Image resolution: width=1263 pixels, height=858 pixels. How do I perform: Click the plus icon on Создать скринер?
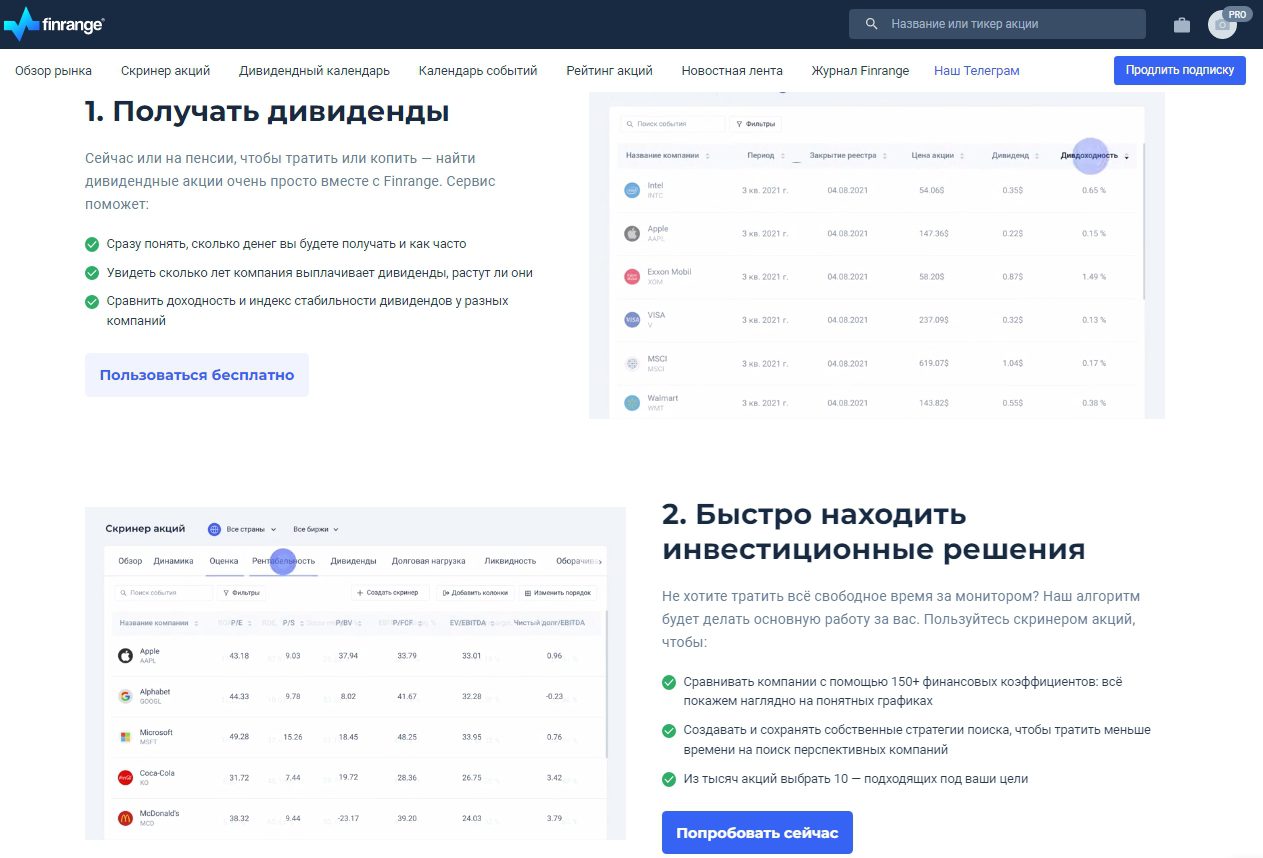[x=358, y=592]
